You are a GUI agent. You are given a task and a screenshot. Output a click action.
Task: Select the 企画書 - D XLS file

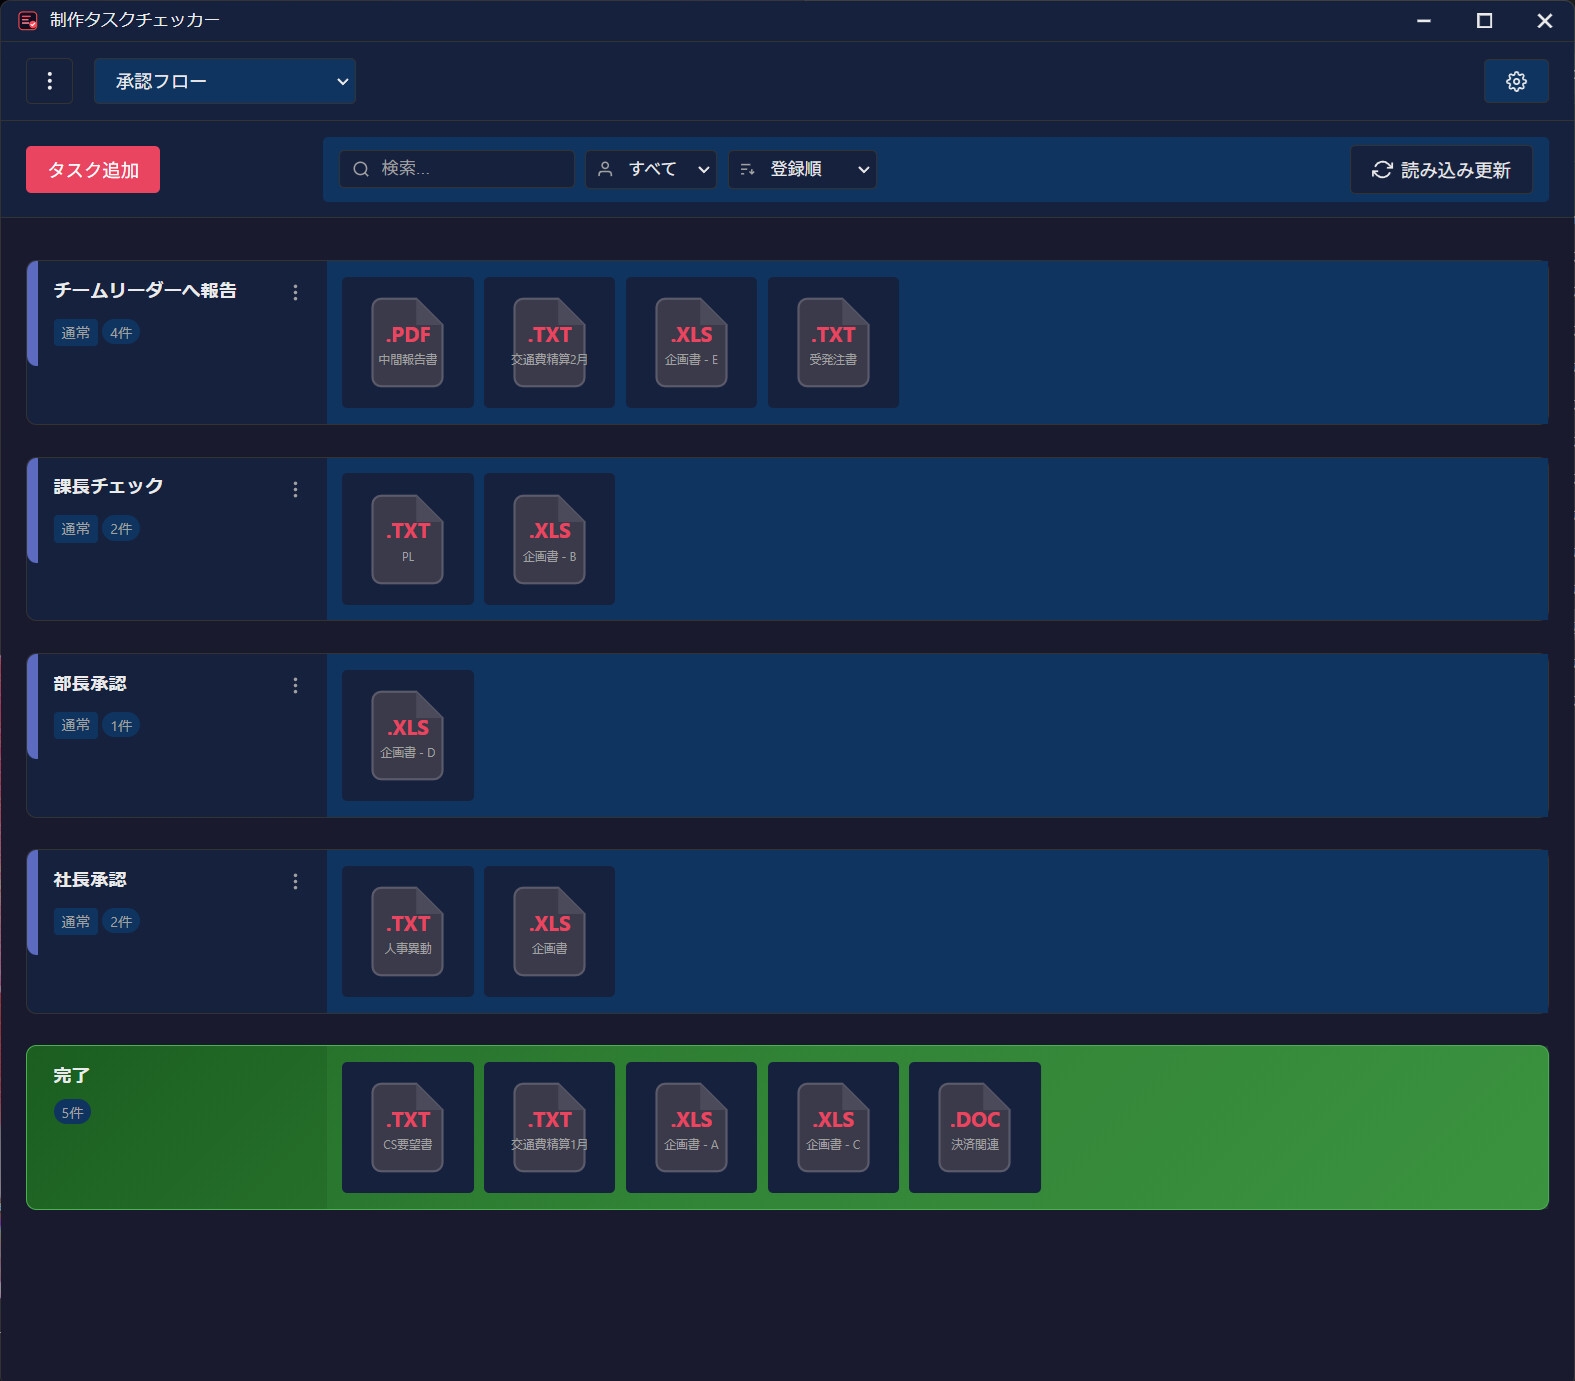click(408, 735)
